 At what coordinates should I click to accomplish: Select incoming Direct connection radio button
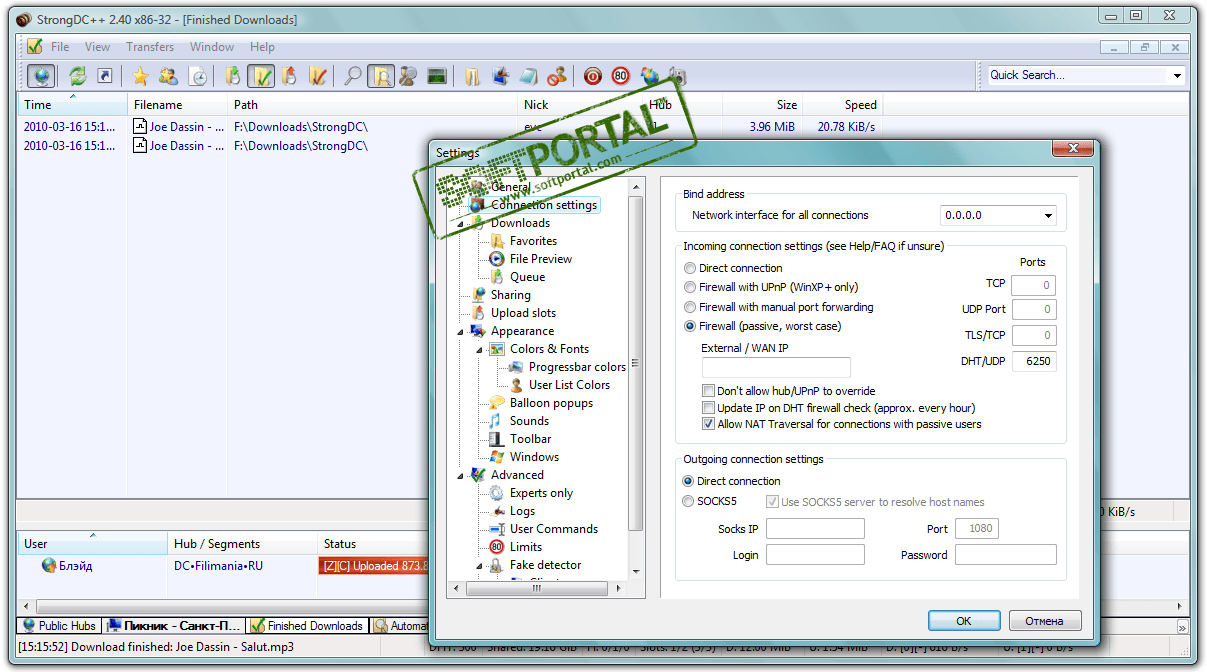pyautogui.click(x=690, y=268)
